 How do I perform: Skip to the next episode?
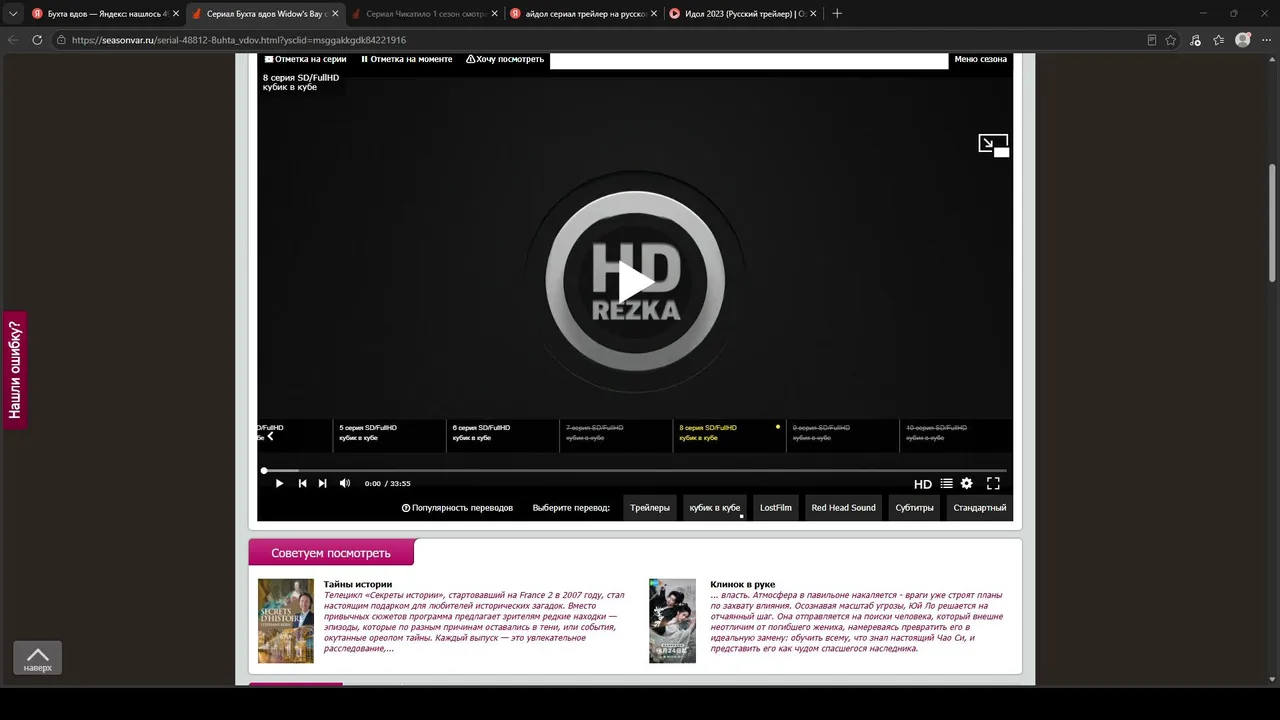click(322, 483)
